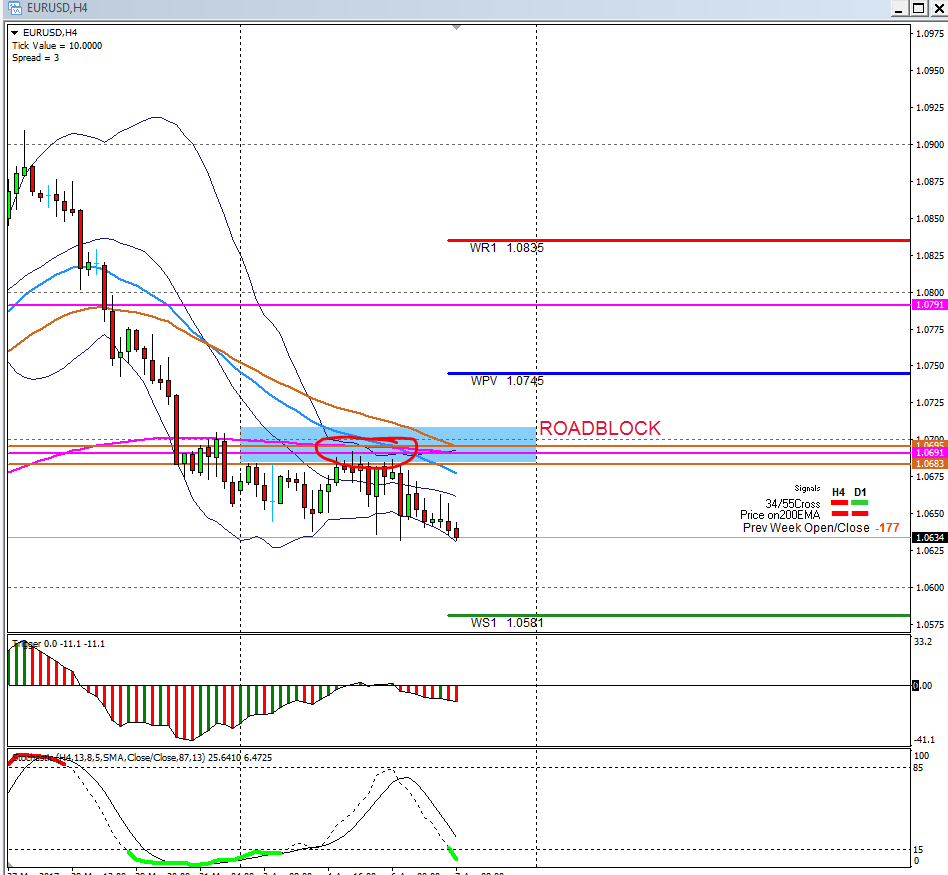Click the WR1 1.0835 label
The image size is (948, 875).
pyautogui.click(x=507, y=248)
